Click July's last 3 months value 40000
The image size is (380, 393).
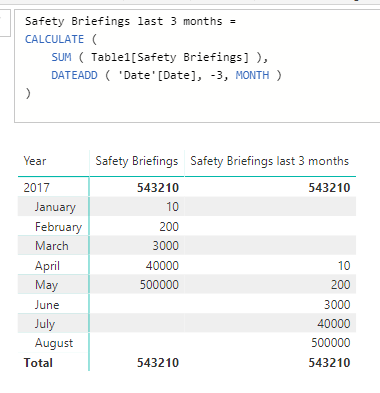point(334,324)
